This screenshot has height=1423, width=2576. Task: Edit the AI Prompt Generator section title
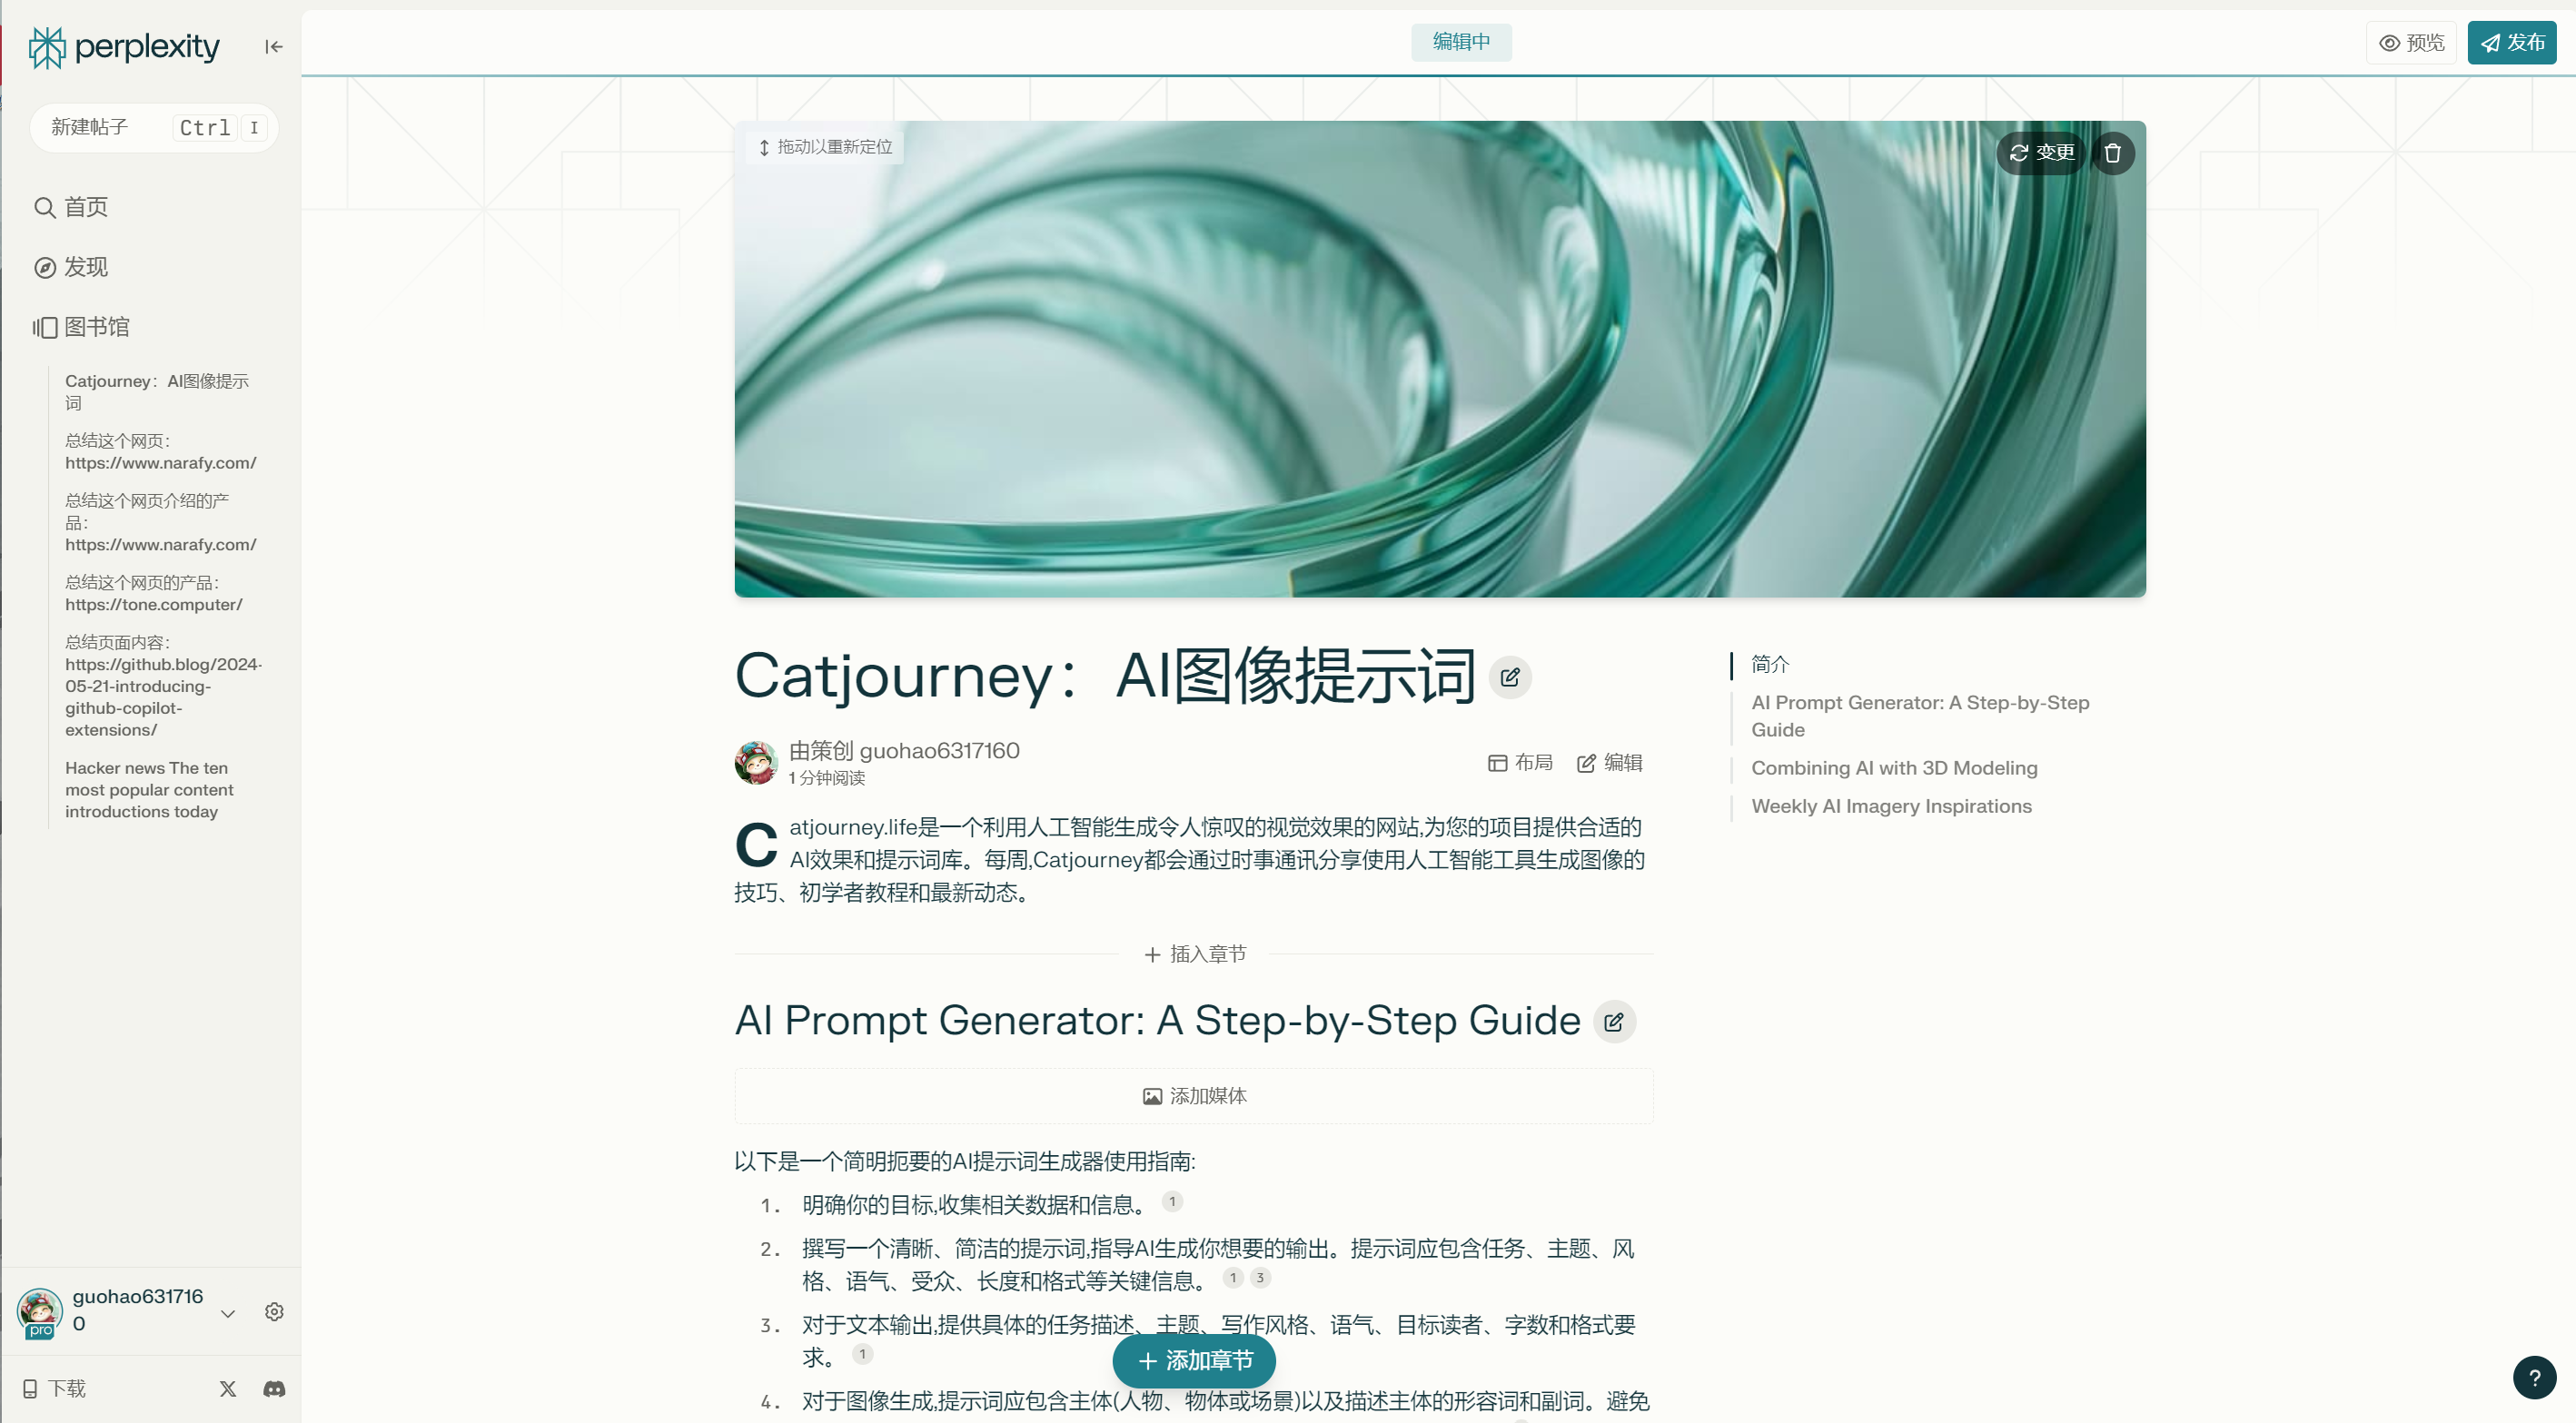tap(1613, 1022)
